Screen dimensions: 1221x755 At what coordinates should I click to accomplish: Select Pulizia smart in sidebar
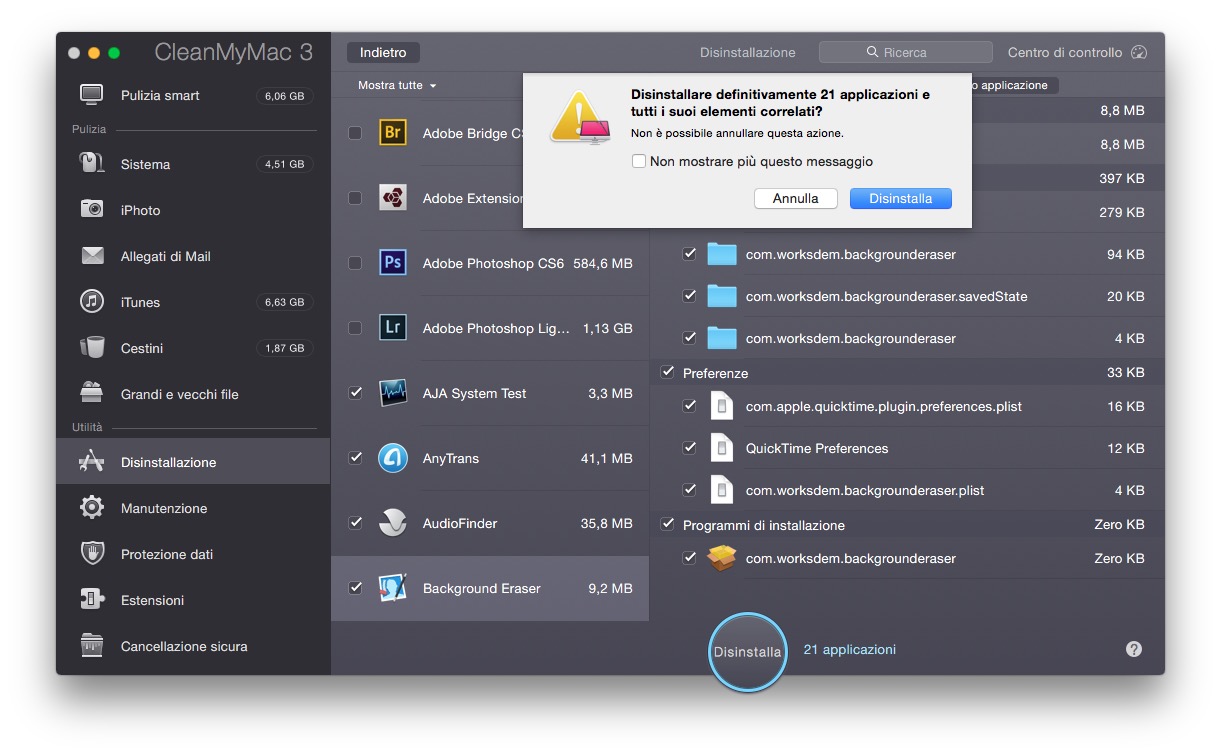(x=193, y=96)
